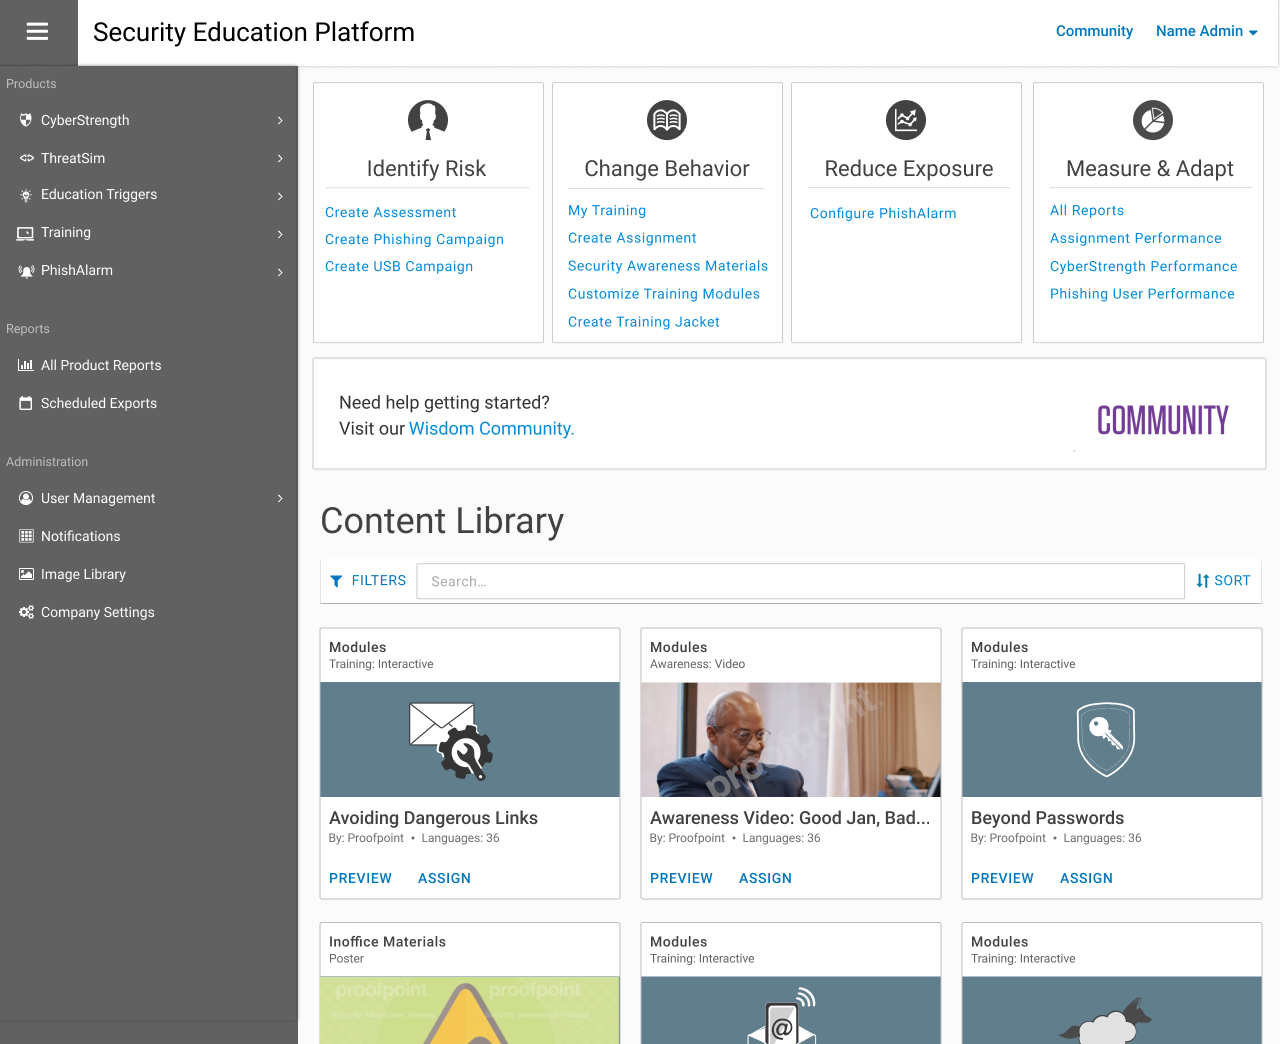Click the Change Behavior book icon

click(x=667, y=120)
